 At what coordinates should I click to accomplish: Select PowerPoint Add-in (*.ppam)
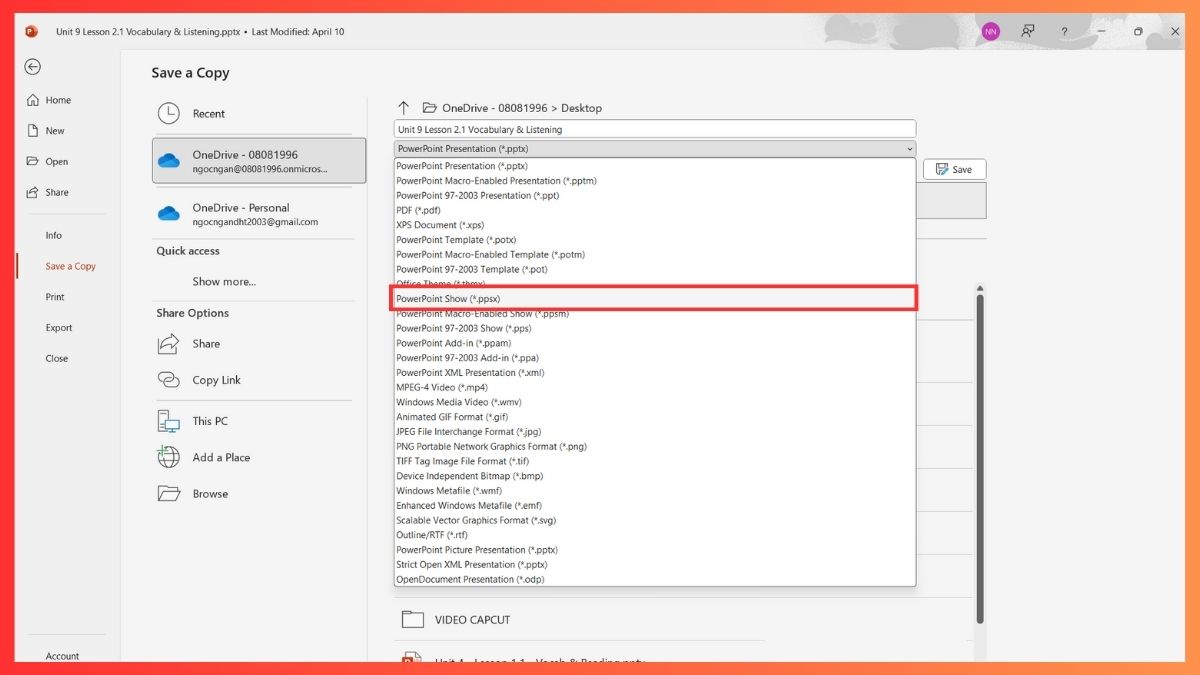[x=655, y=343]
